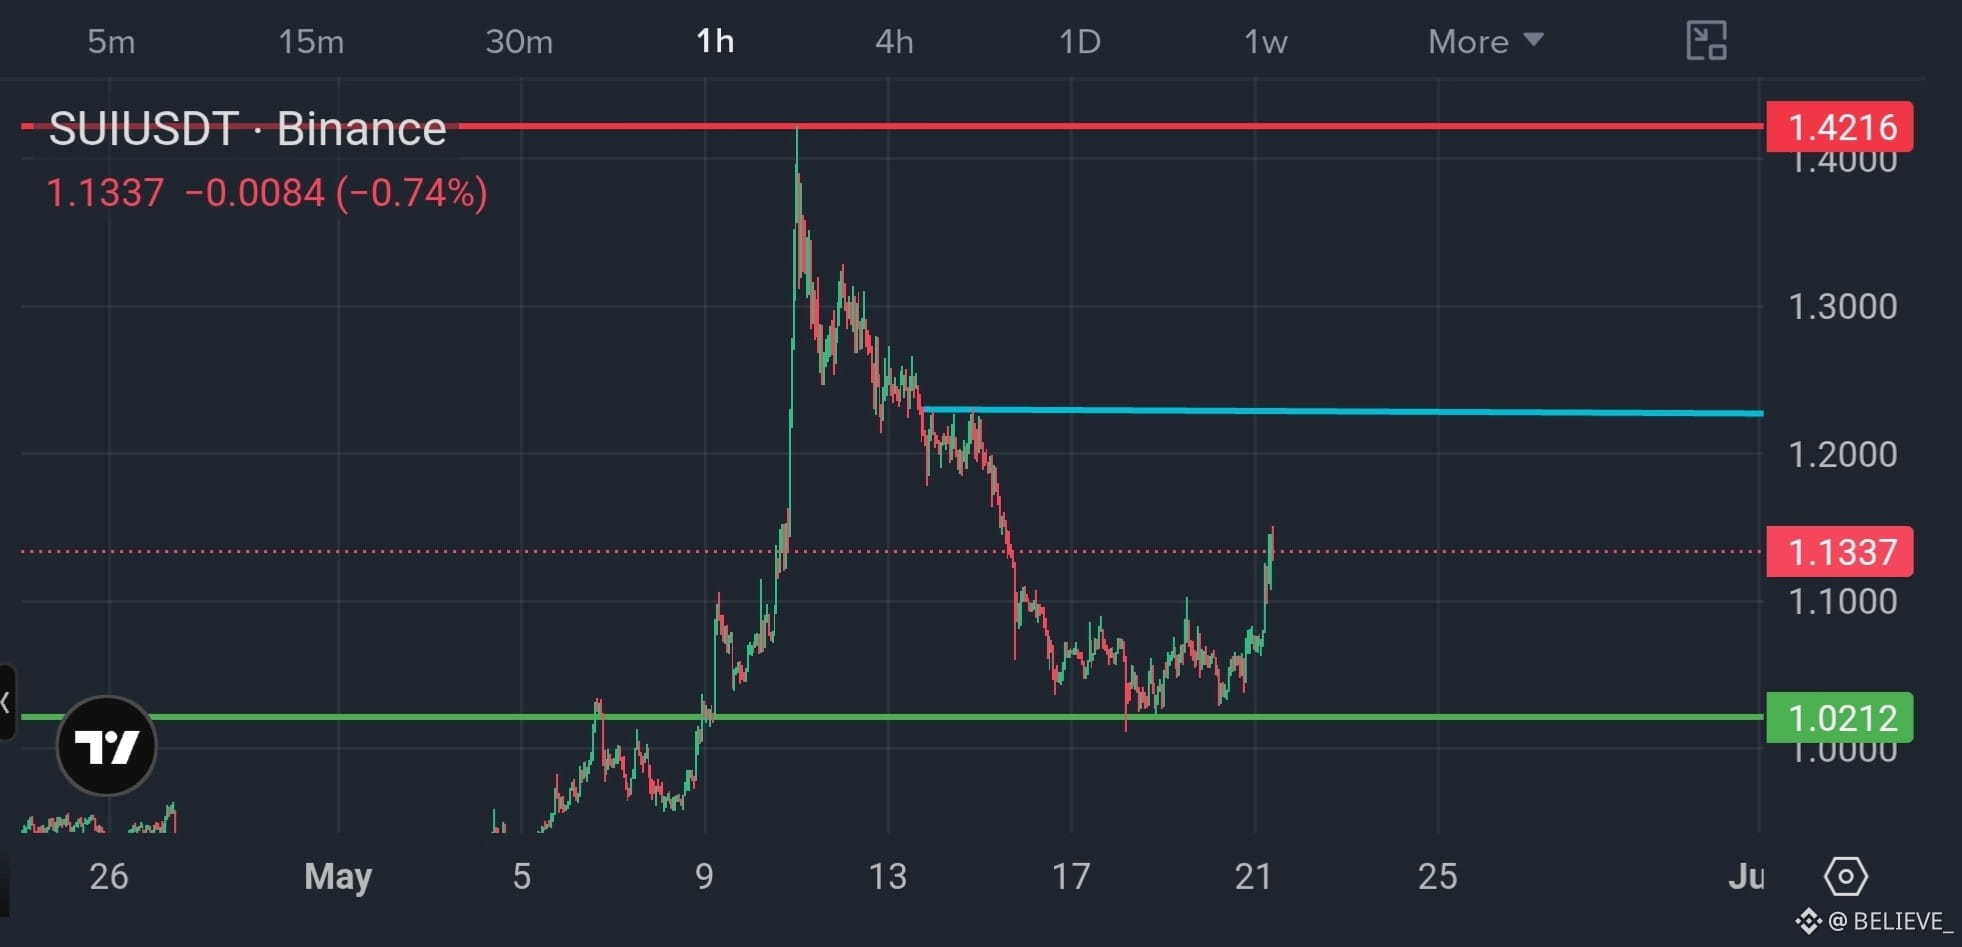Click the SUIUSDT · Binance symbol title
The width and height of the screenshot is (1962, 947).
[x=247, y=129]
